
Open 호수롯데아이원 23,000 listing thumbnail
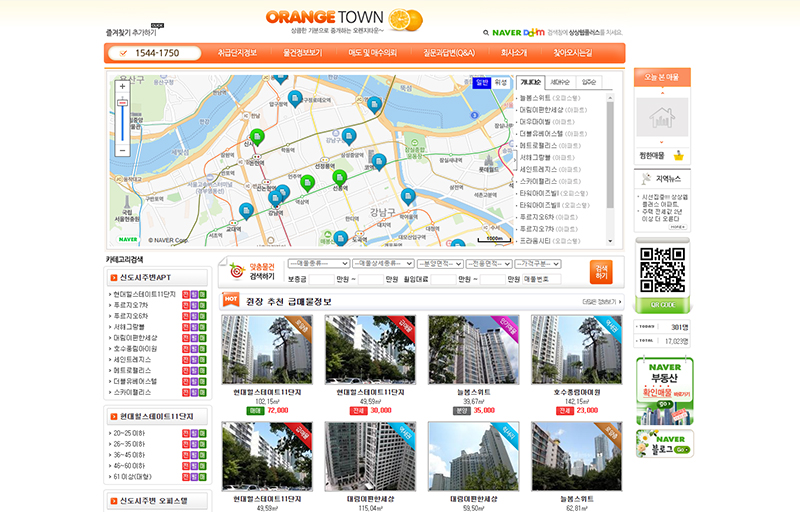[x=577, y=349]
